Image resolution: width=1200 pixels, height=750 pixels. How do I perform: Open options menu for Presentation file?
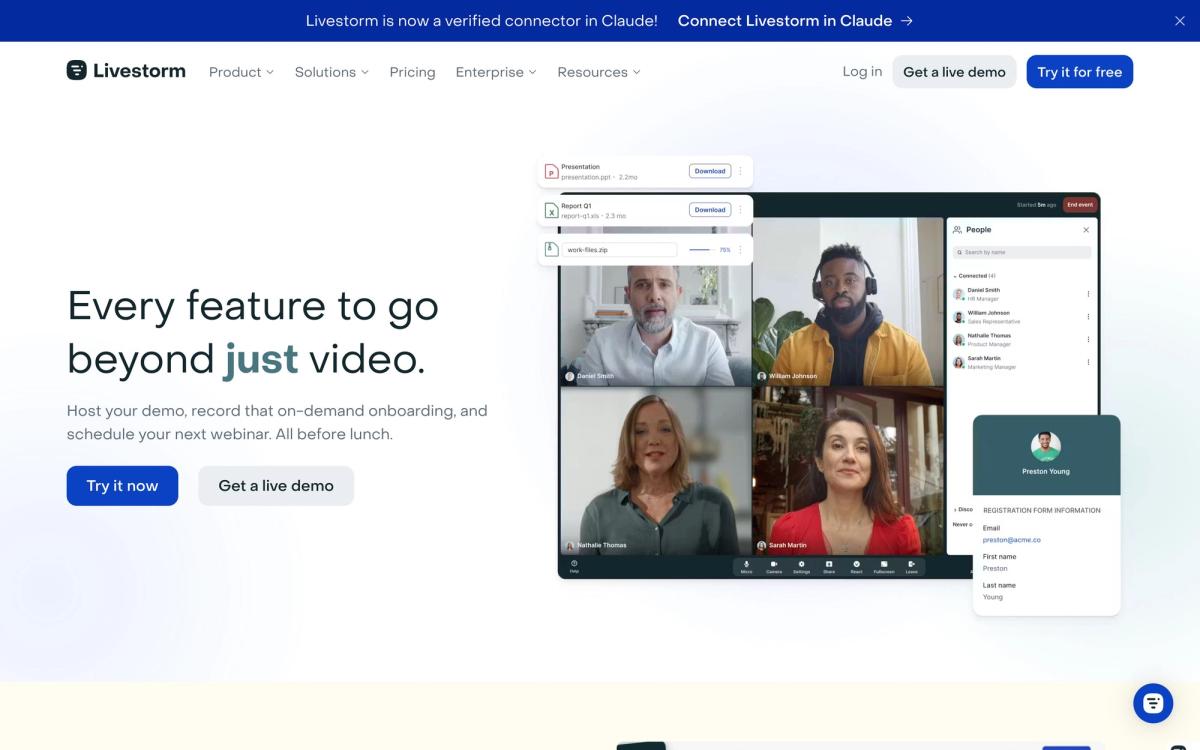[740, 171]
